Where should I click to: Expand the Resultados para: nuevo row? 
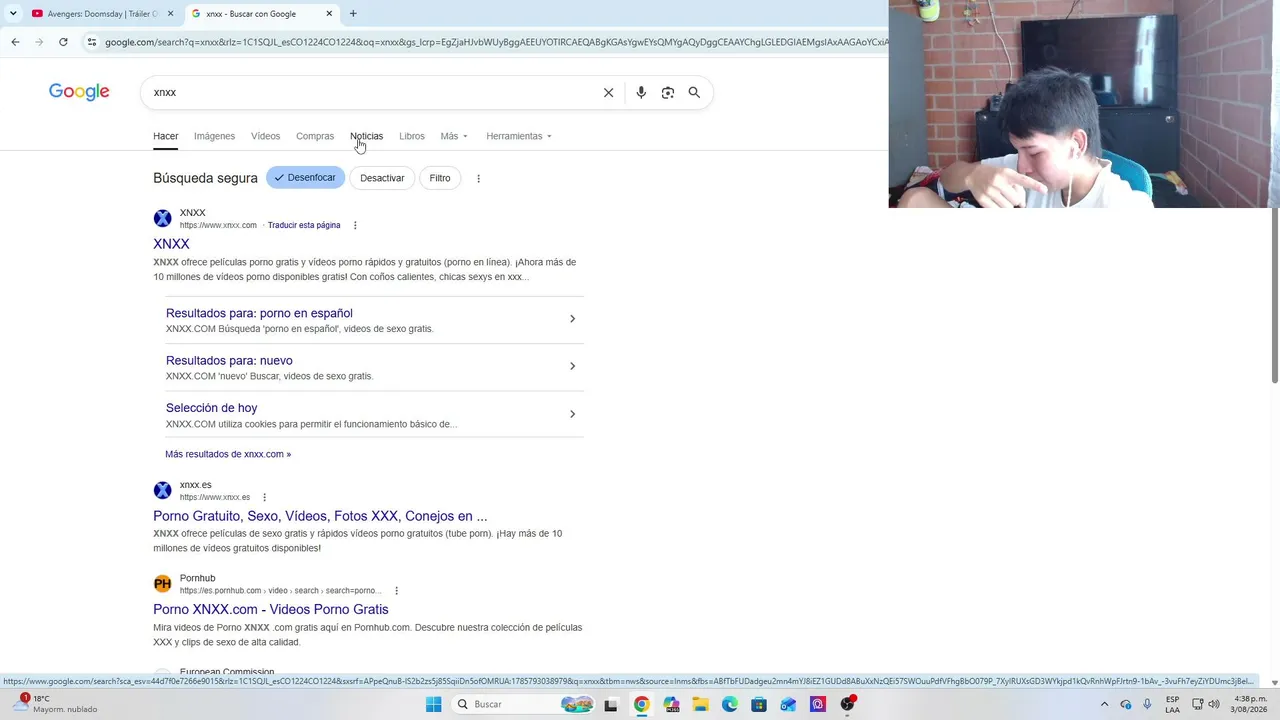tap(374, 367)
